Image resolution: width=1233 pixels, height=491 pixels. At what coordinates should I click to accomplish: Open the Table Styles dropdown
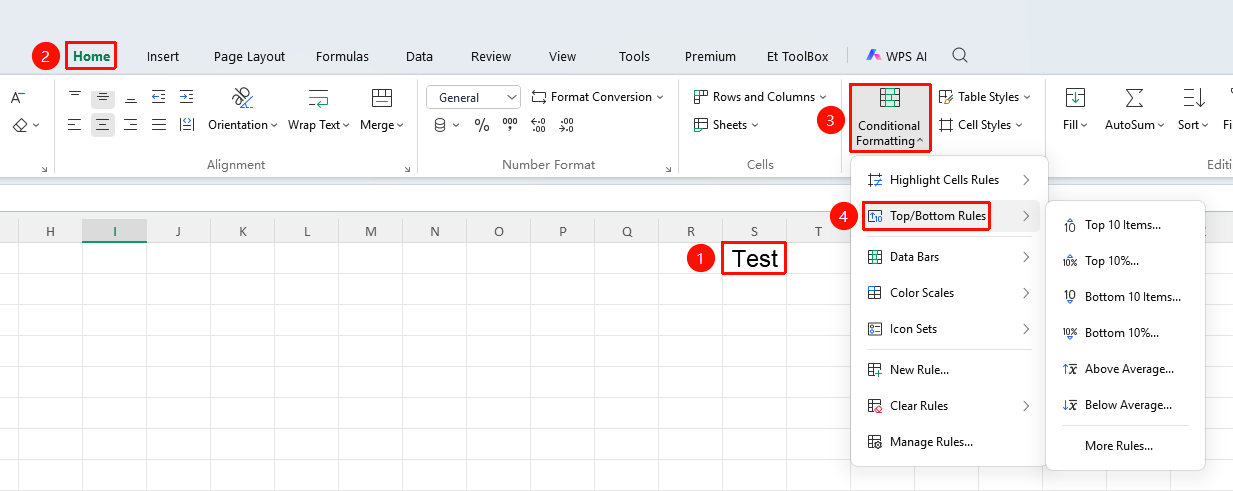click(985, 97)
